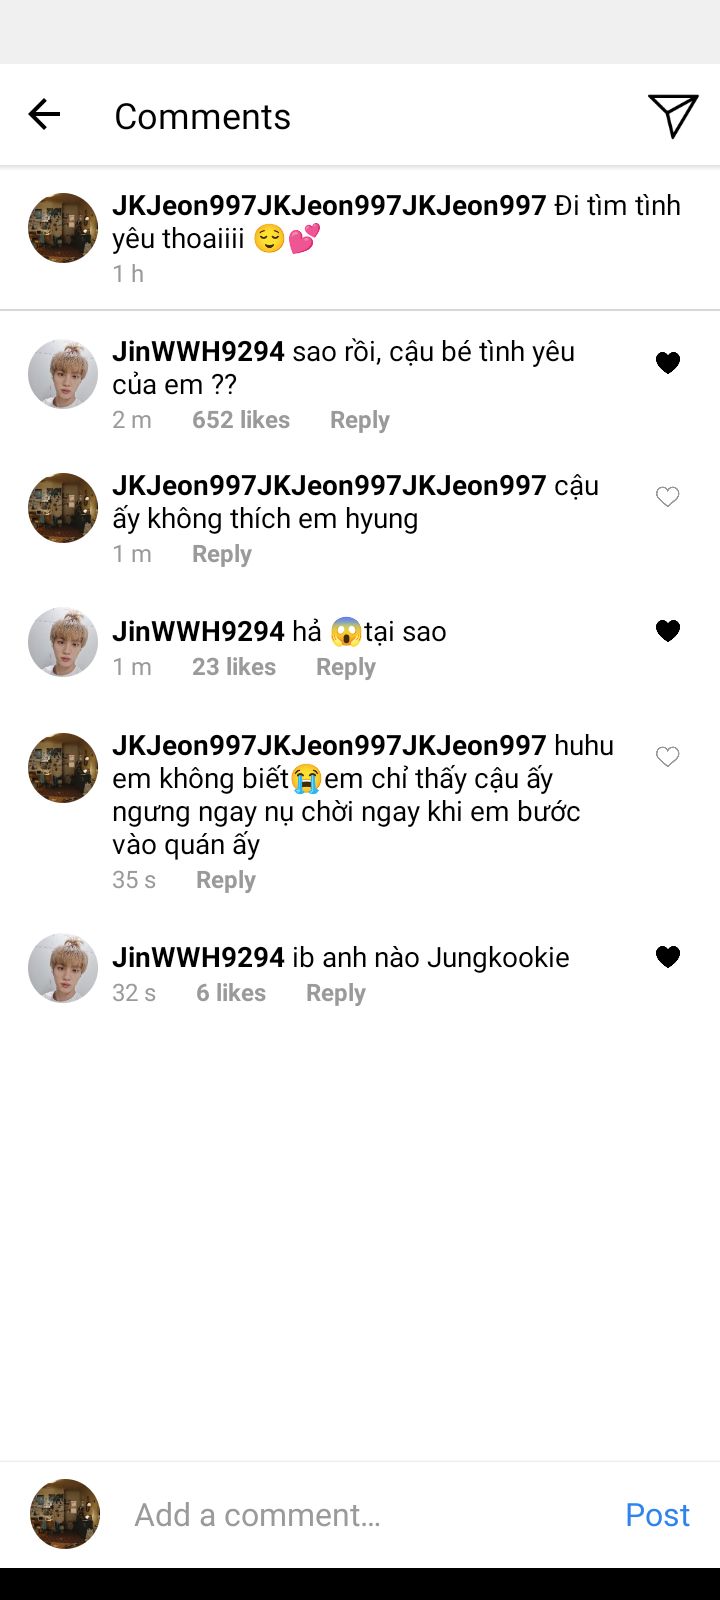Screen dimensions: 720x1600
Task: Open the 6 likes list
Action: coord(231,993)
